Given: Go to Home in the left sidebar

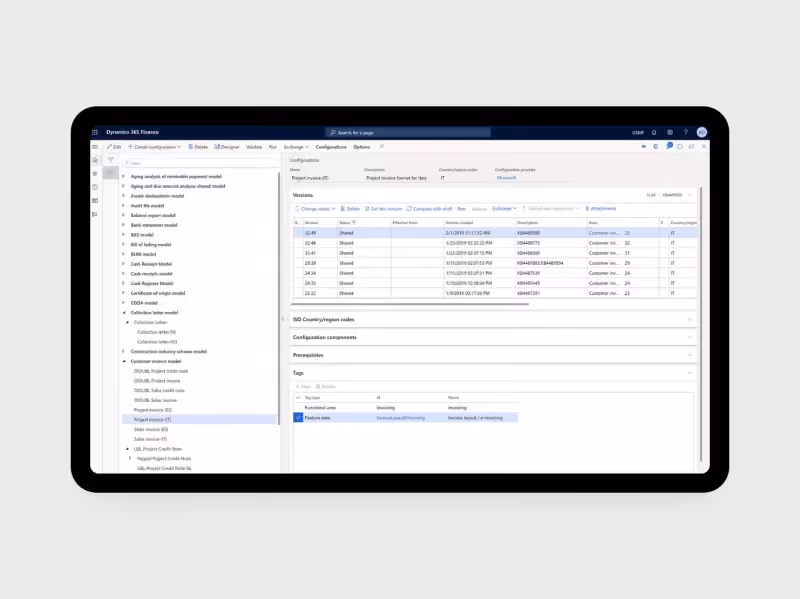Looking at the screenshot, I should tap(95, 160).
